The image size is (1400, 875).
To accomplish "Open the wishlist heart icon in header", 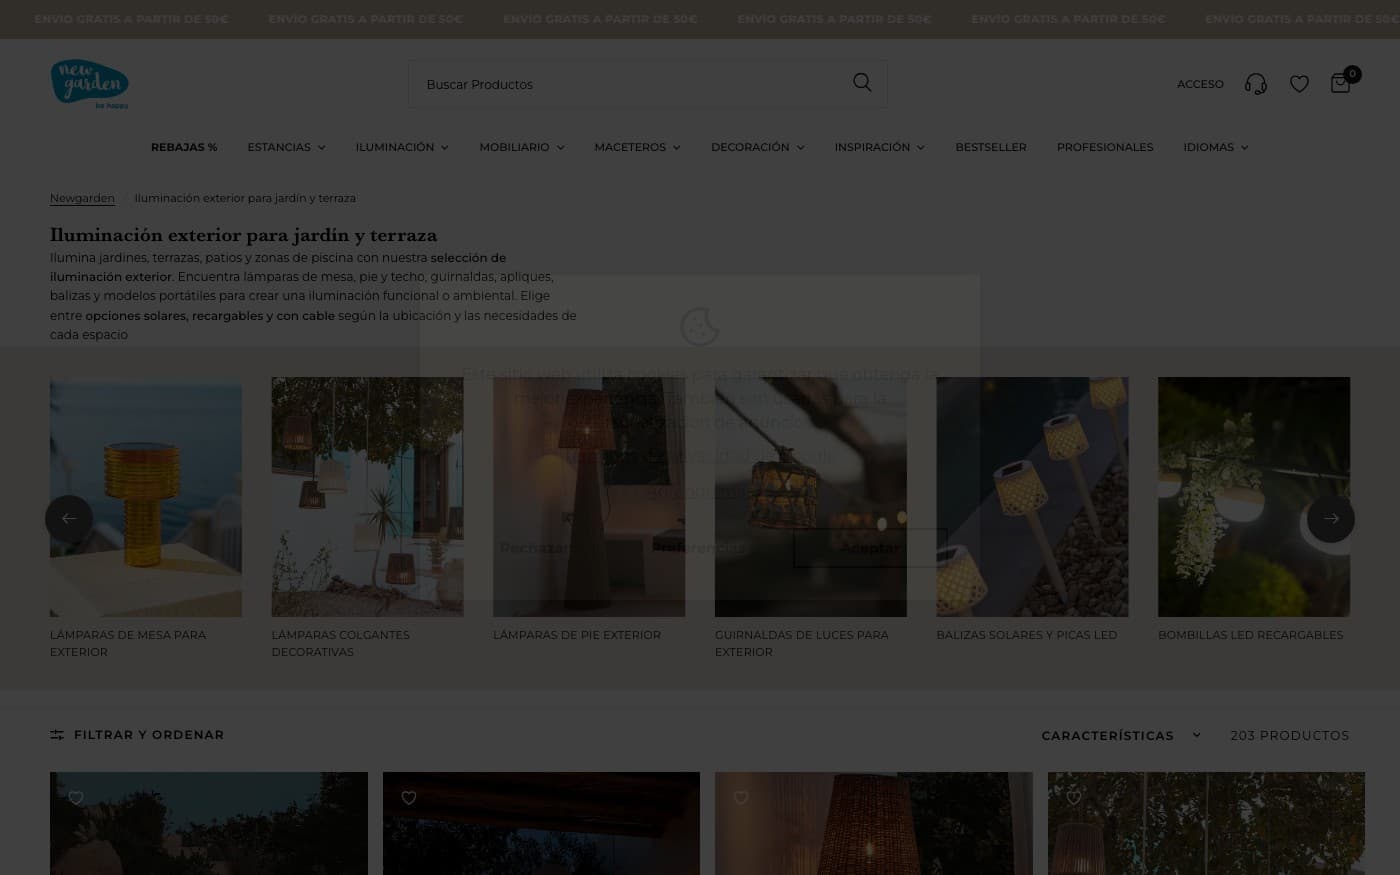I will click(1299, 84).
